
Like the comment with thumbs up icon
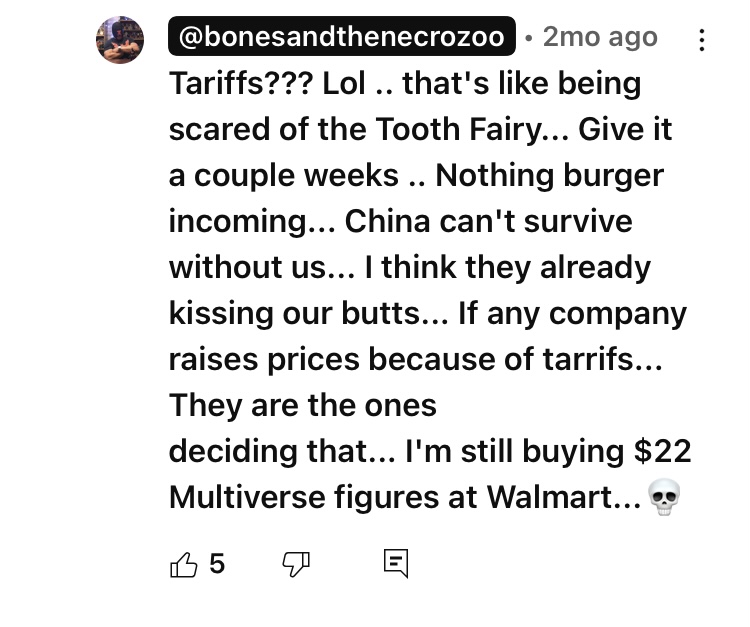click(184, 564)
